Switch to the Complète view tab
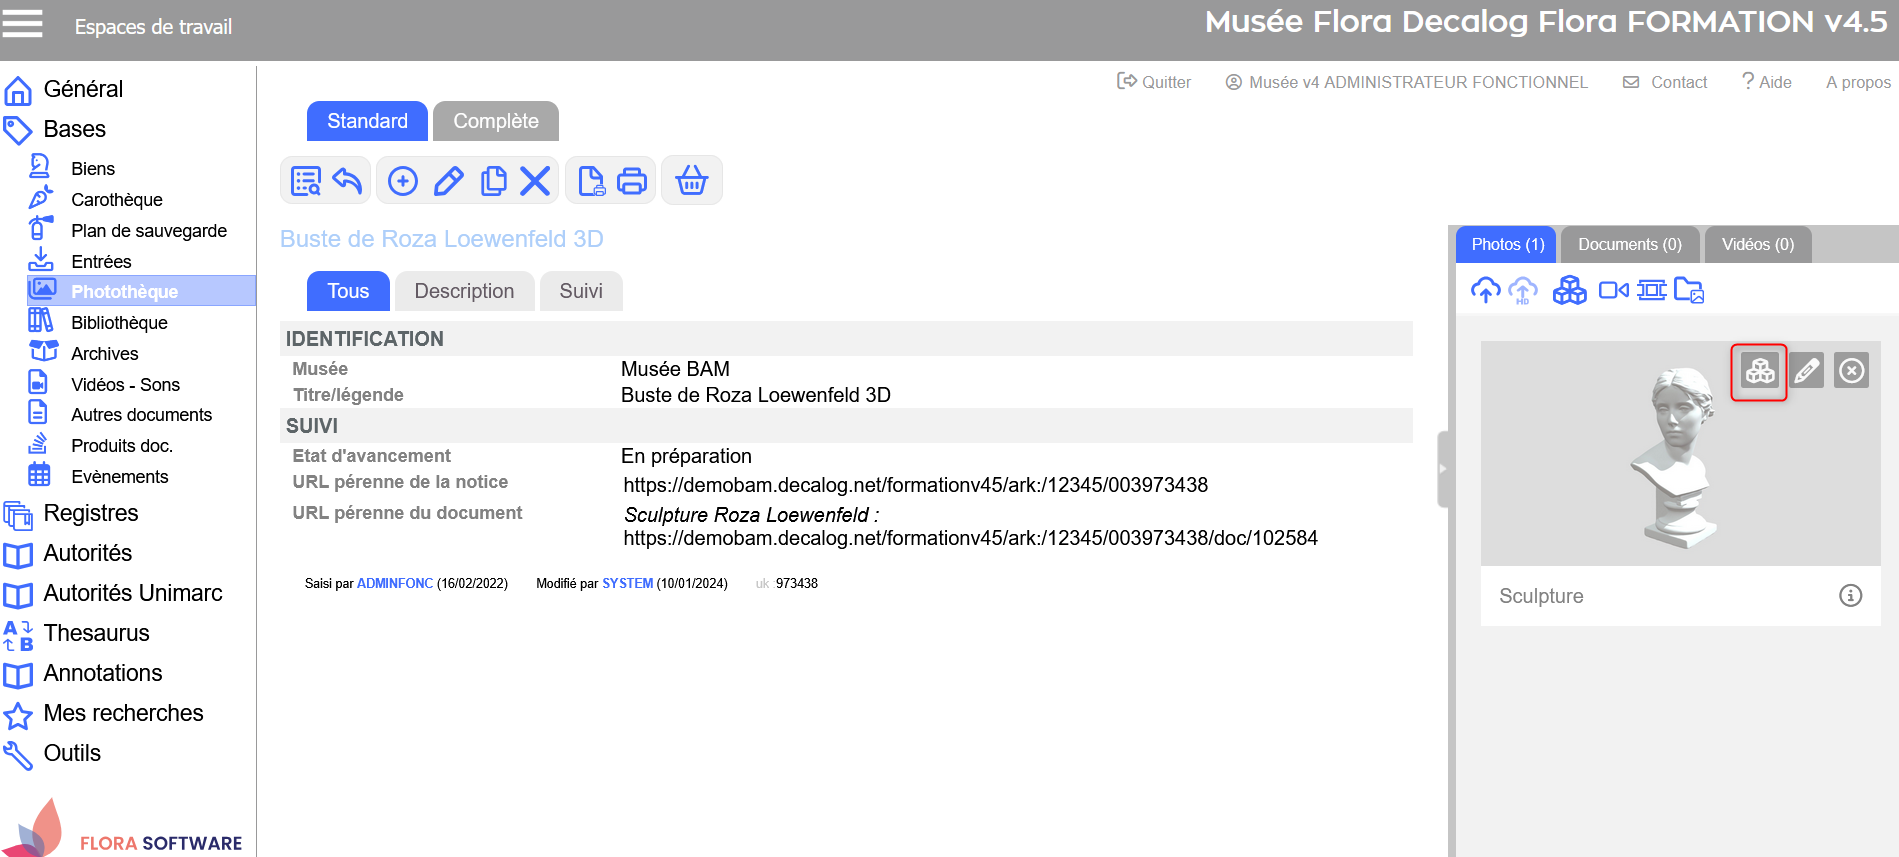The image size is (1899, 857). pos(495,121)
